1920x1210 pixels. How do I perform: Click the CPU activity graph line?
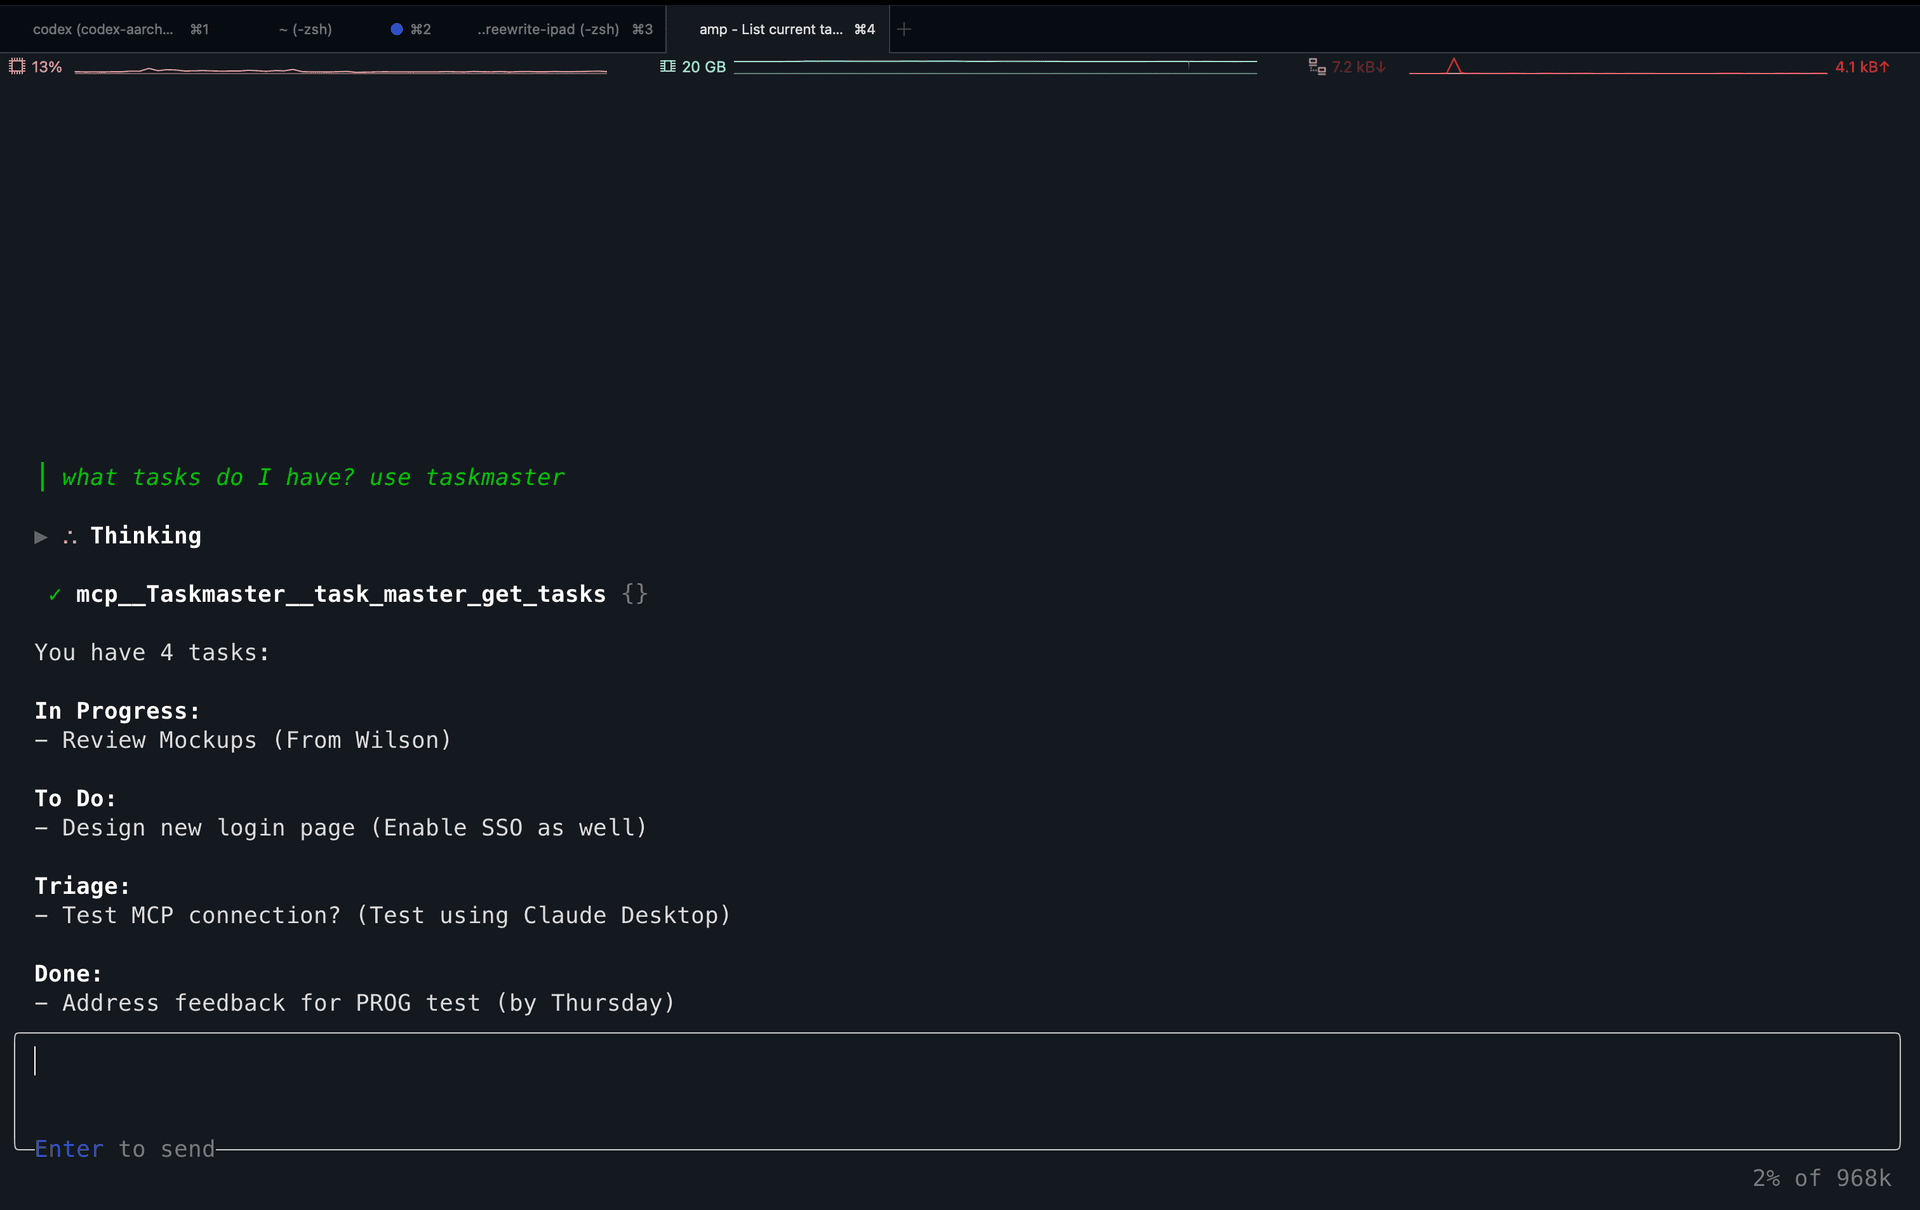coord(340,70)
